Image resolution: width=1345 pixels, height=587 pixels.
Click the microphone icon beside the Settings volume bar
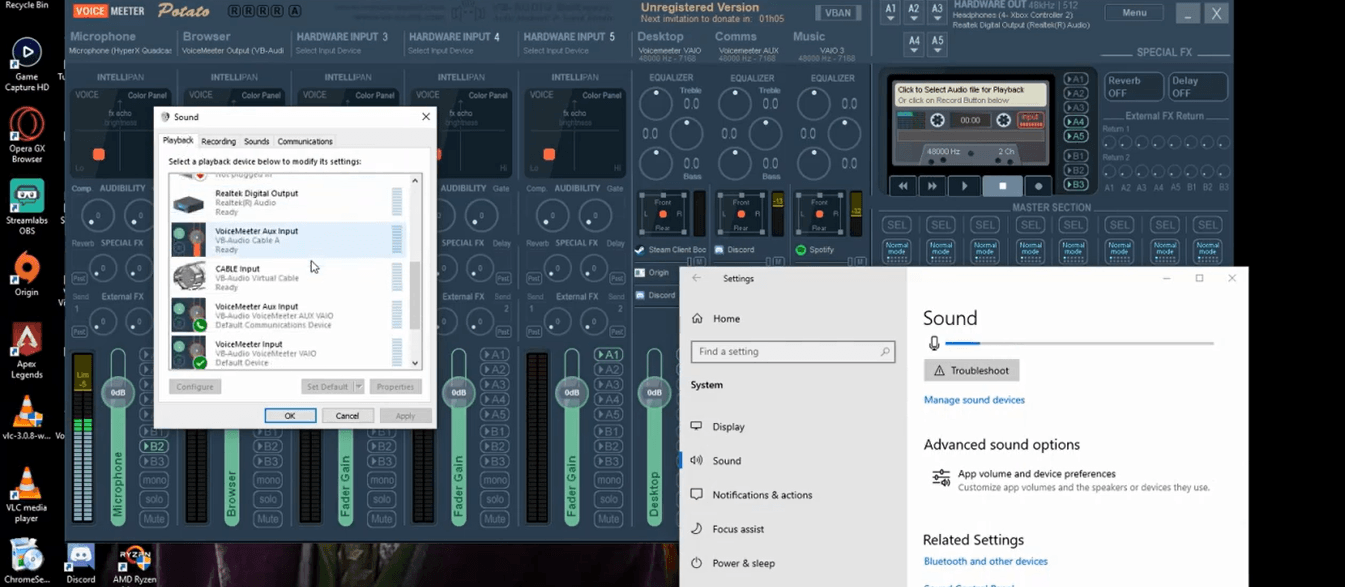[x=934, y=343]
